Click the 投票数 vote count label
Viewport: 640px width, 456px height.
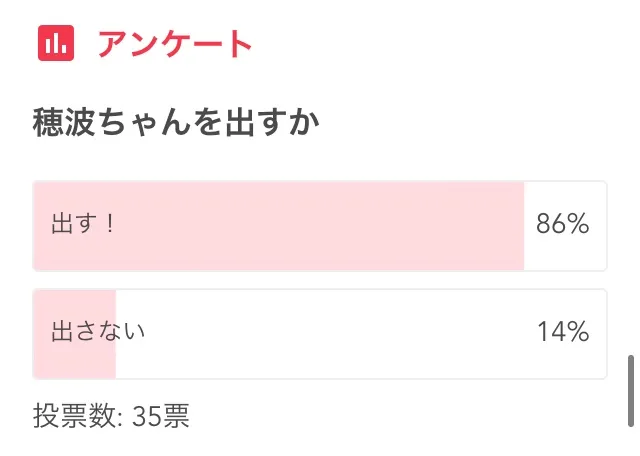click(78, 415)
